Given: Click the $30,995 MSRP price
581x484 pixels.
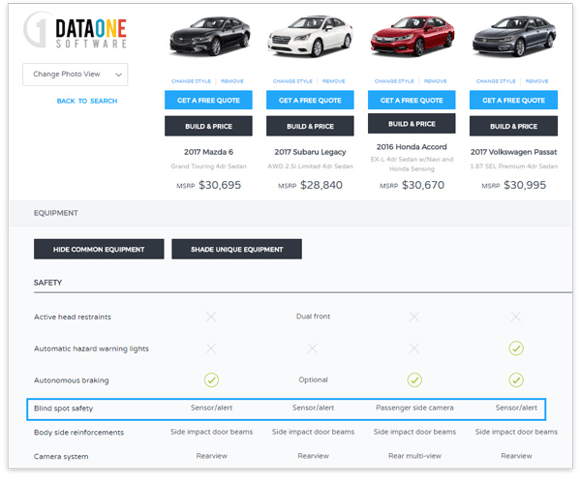Looking at the screenshot, I should (525, 185).
